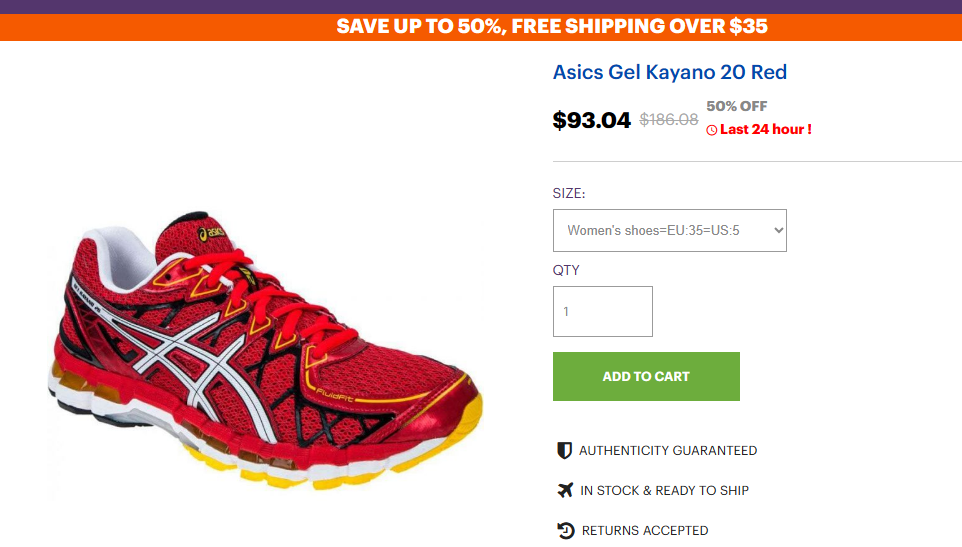
Task: Open the Asics Gel Kayano 20 Red title link
Action: coord(669,72)
